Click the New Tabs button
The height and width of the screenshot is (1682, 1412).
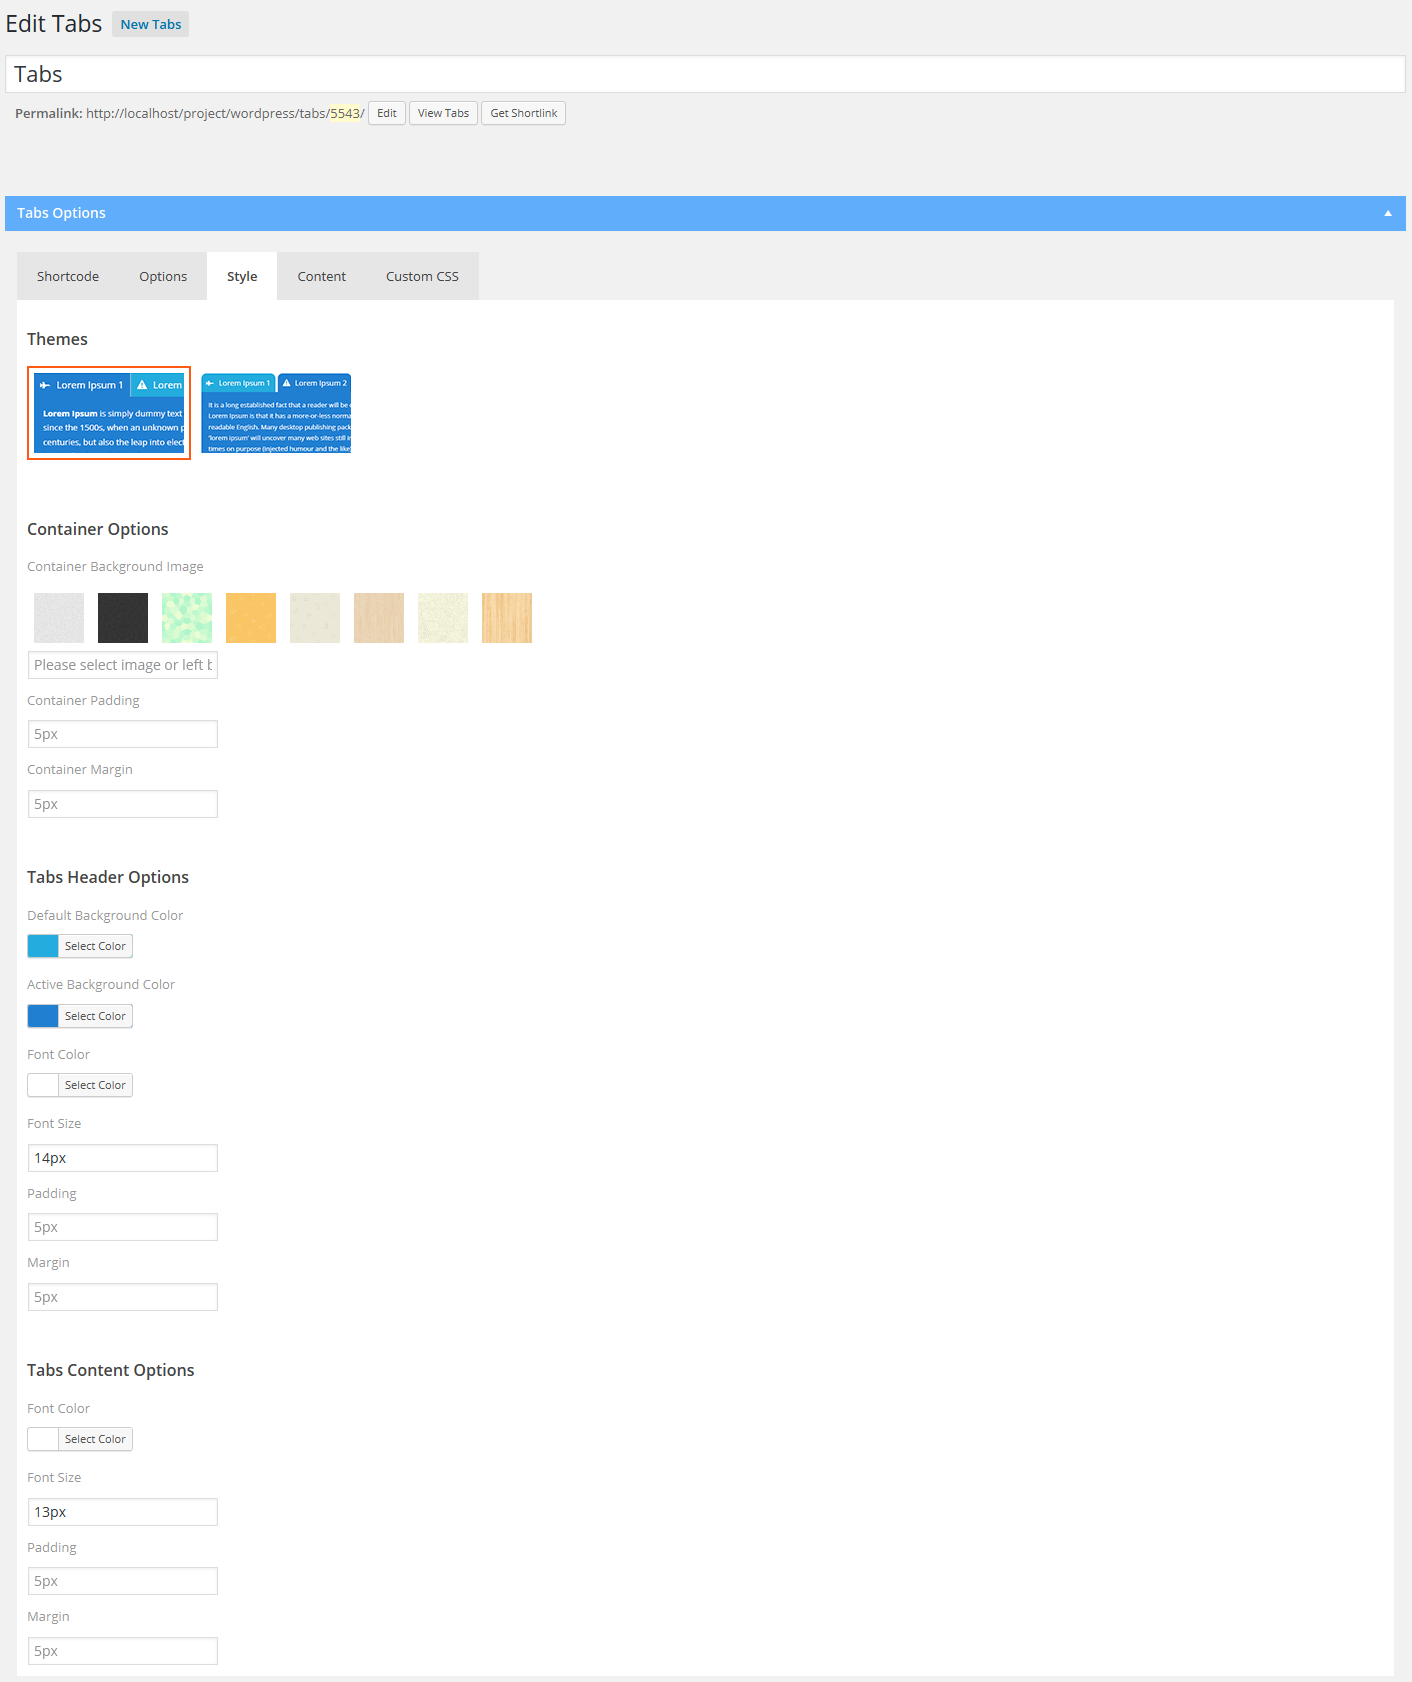(x=151, y=24)
